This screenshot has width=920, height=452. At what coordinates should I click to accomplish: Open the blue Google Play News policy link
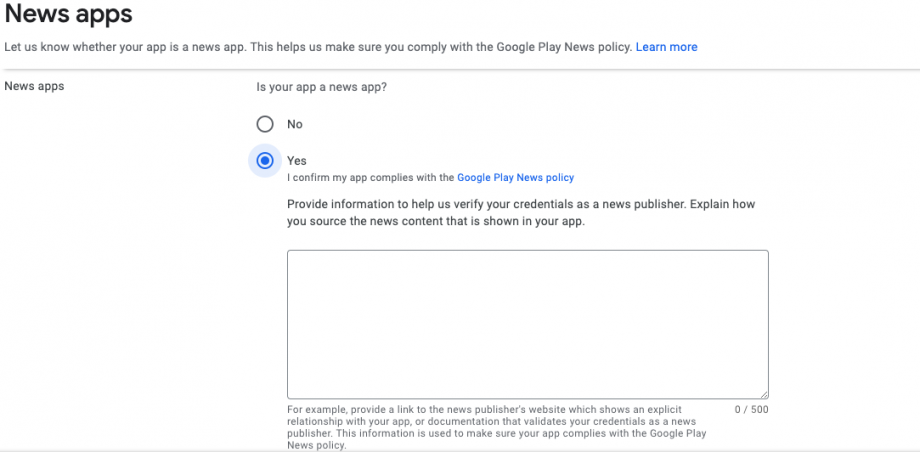click(x=515, y=178)
